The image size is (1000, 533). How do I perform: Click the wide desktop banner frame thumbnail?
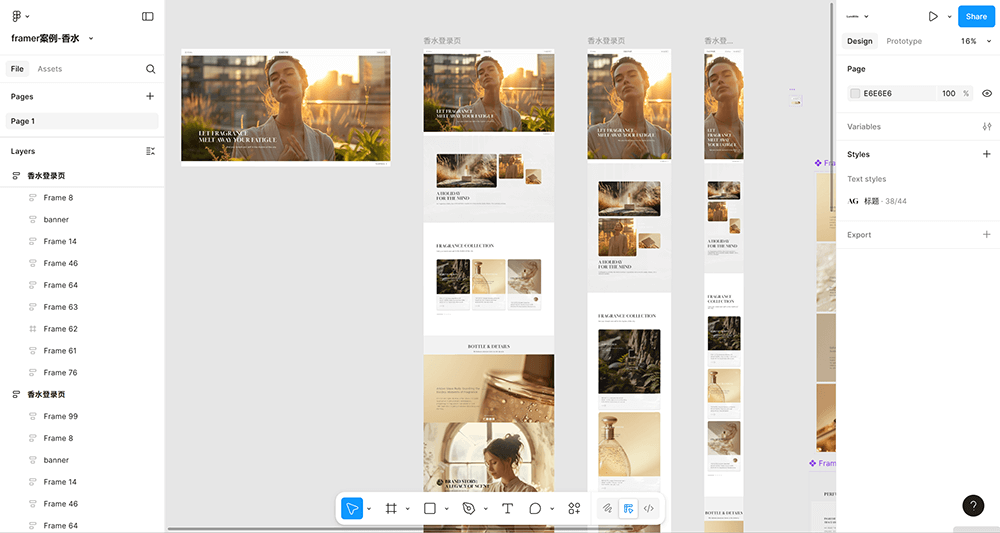(x=286, y=107)
